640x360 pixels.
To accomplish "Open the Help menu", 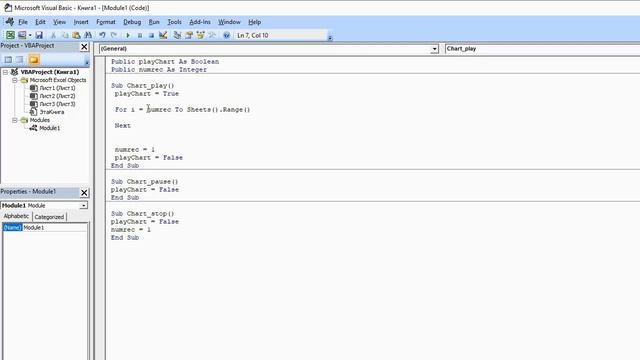I will tap(255, 22).
